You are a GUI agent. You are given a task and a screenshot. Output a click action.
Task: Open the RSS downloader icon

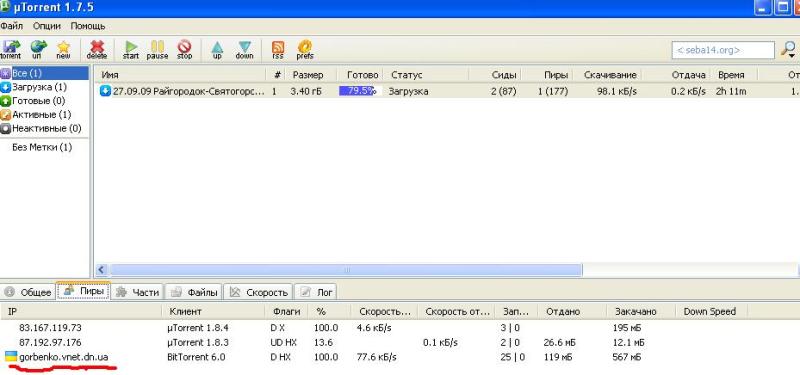point(278,50)
